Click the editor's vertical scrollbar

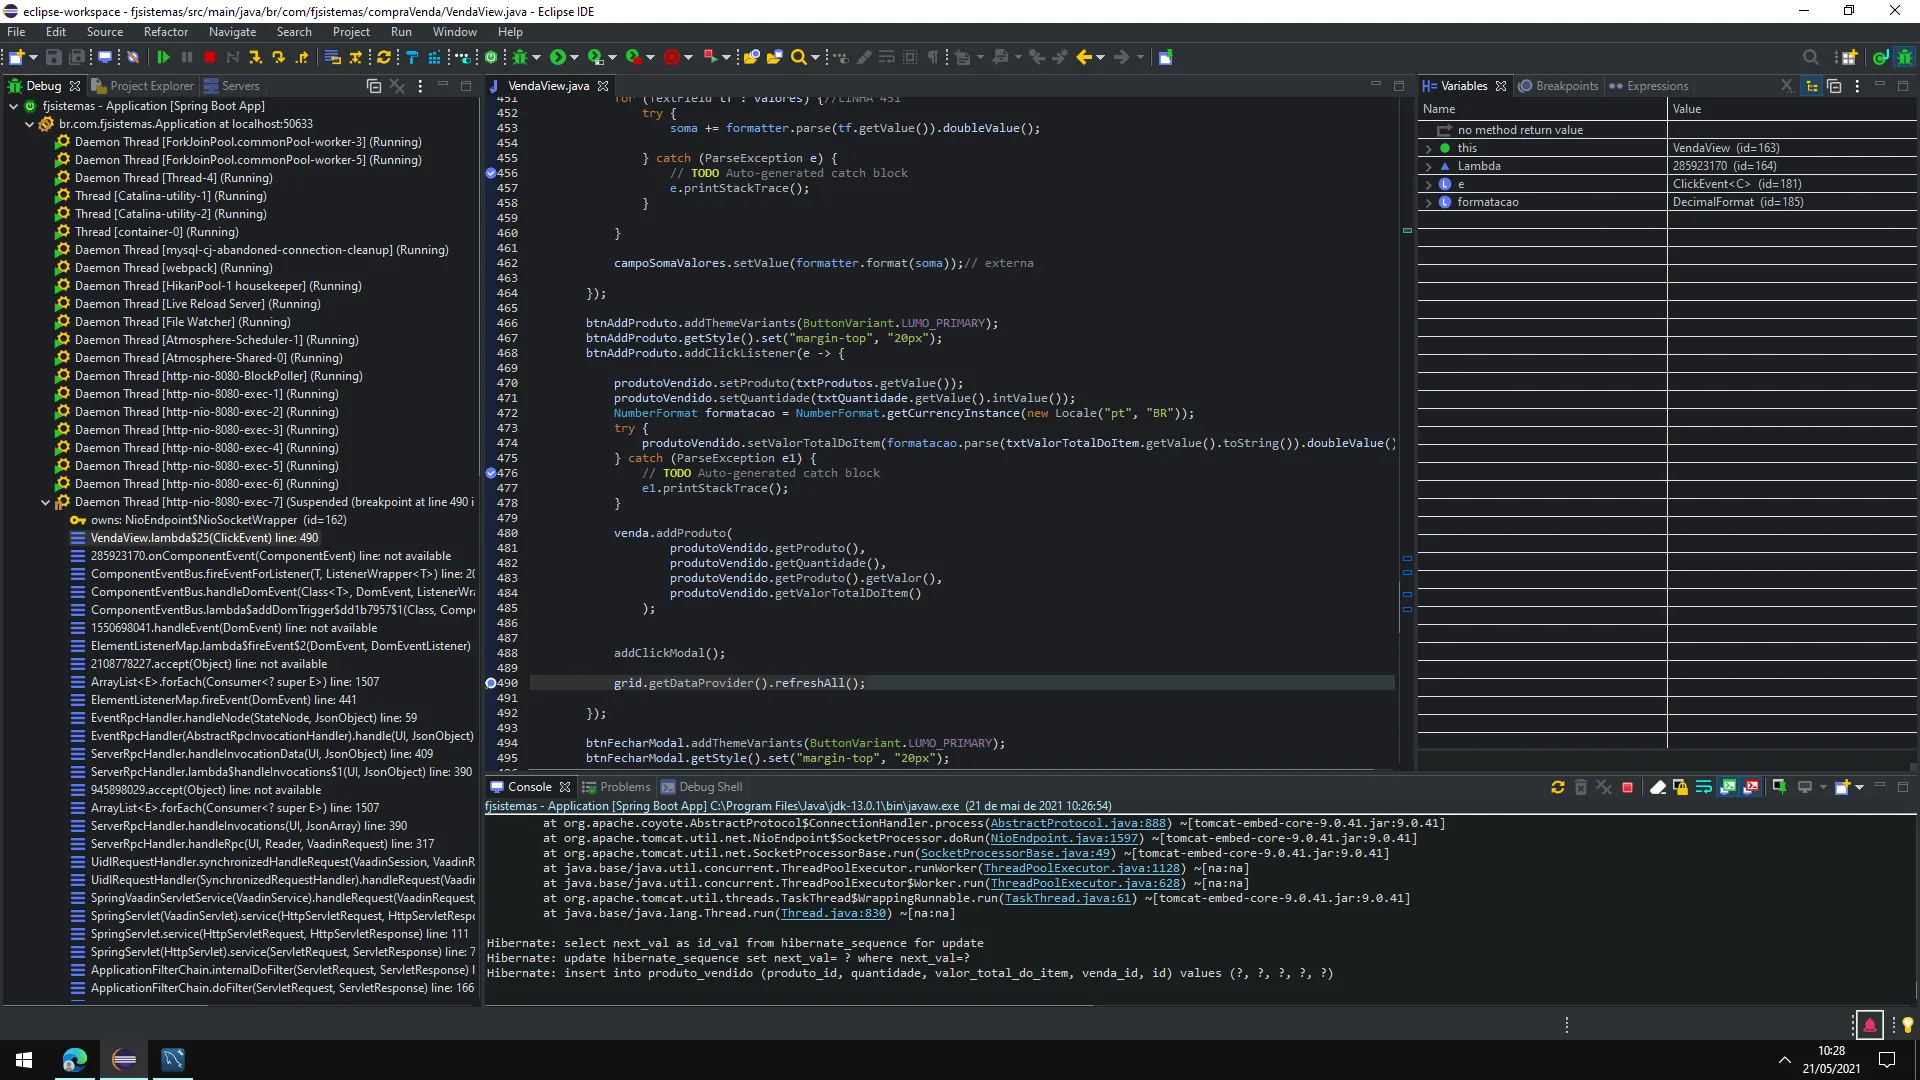point(1398,400)
